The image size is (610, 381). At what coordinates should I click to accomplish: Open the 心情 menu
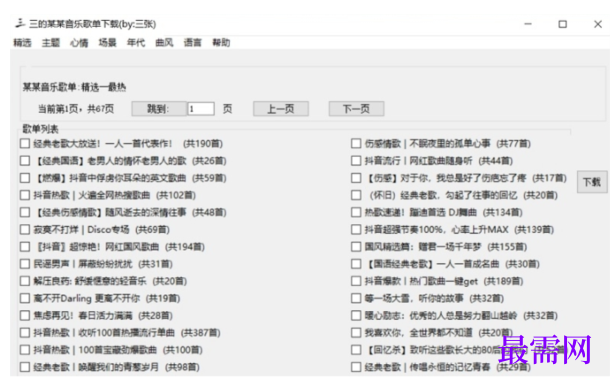tap(79, 42)
